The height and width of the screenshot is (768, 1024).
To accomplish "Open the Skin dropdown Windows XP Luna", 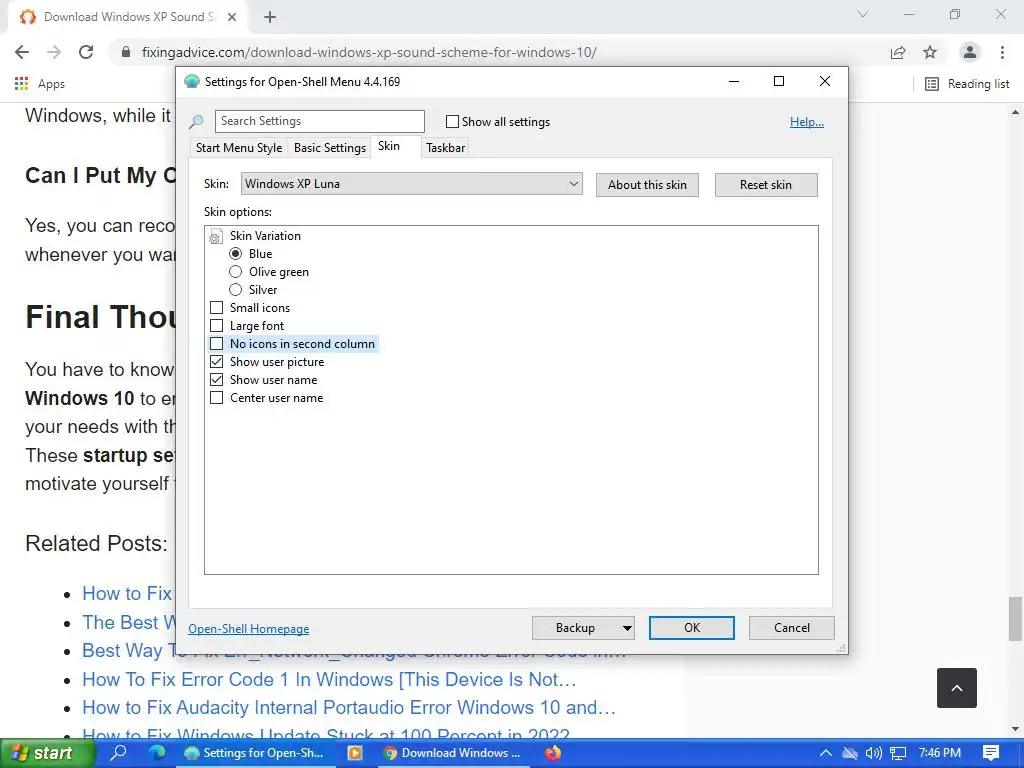I will (411, 184).
